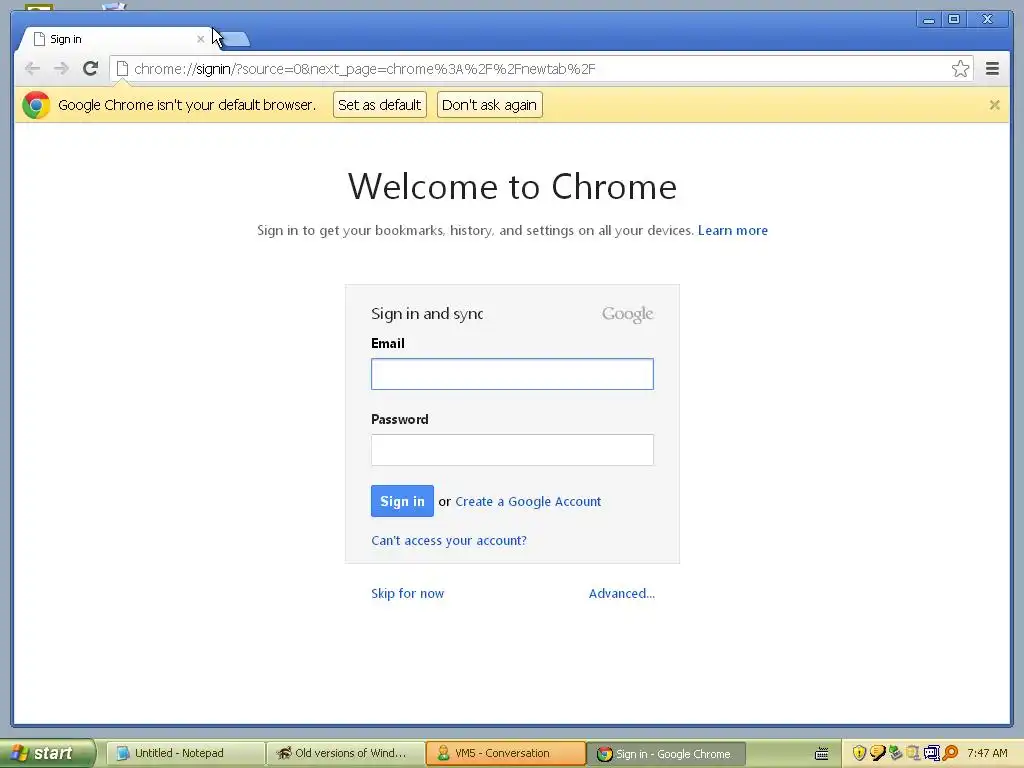Click the orange chat bubble tray icon
1024x768 pixels.
click(x=877, y=753)
